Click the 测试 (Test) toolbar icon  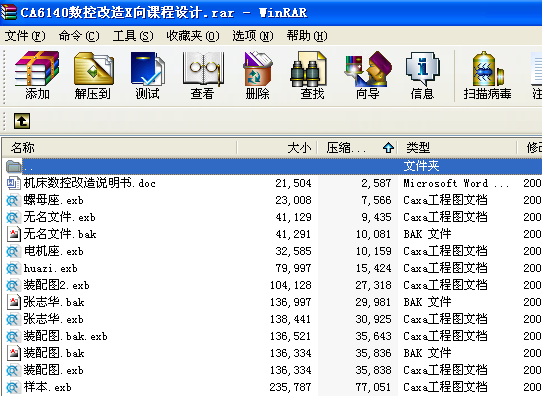[148, 68]
